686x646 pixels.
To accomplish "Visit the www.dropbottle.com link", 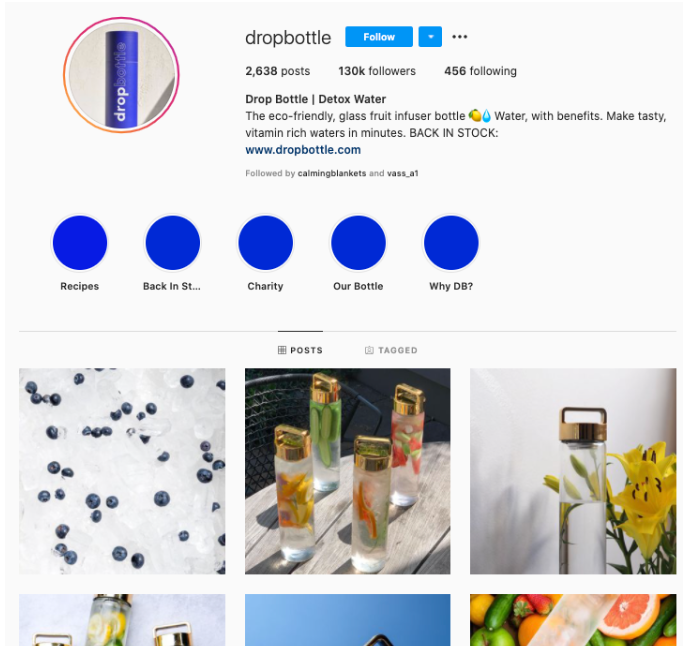I will click(303, 150).
